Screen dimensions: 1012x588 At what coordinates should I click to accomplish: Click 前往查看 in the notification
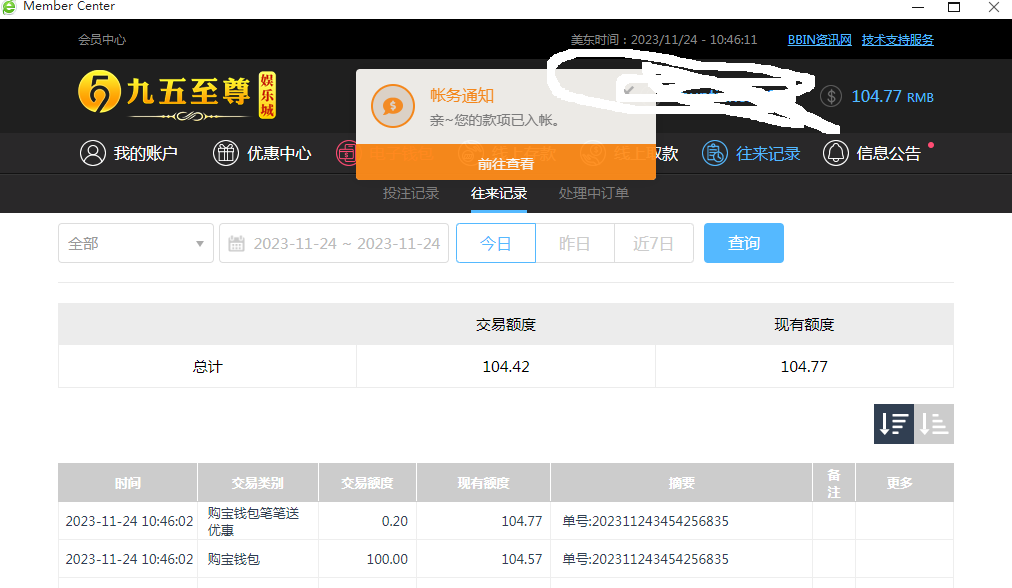(505, 164)
